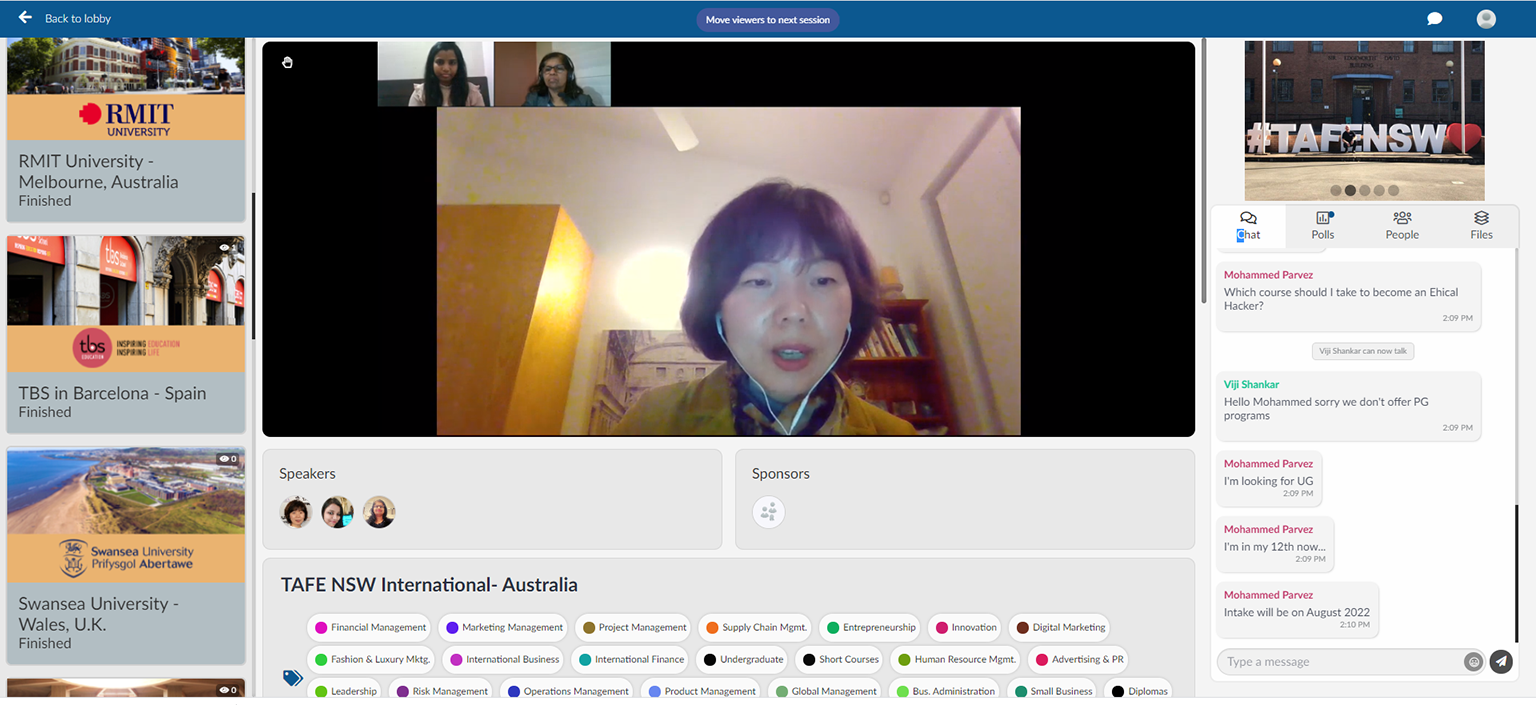Click the viewer count eye on the Swansea card
The width and height of the screenshot is (1536, 705).
(227, 459)
